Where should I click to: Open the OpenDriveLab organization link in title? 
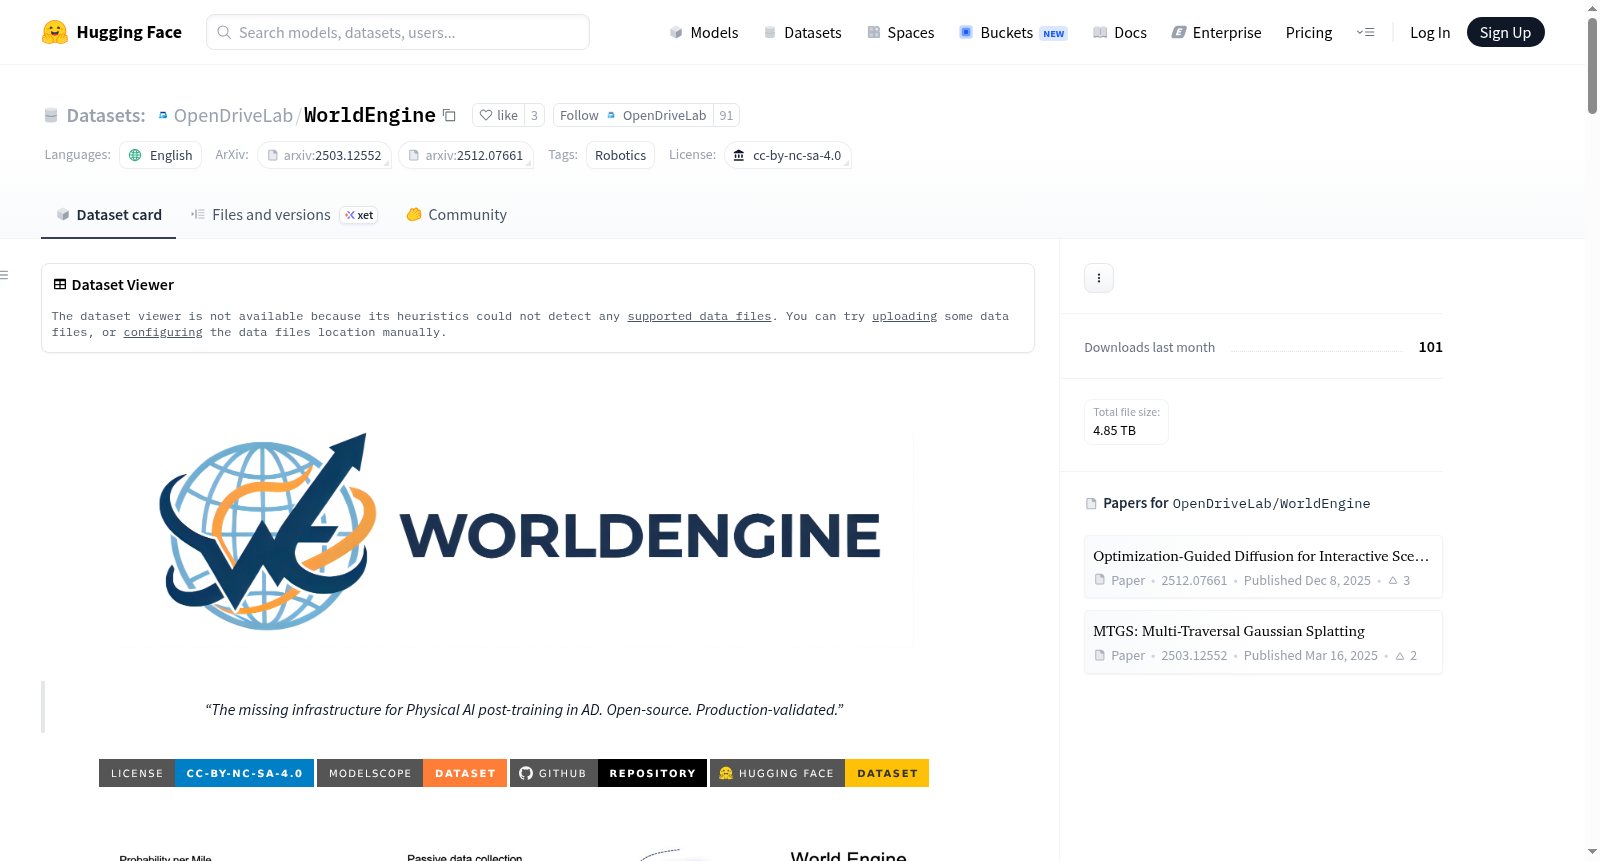point(233,115)
